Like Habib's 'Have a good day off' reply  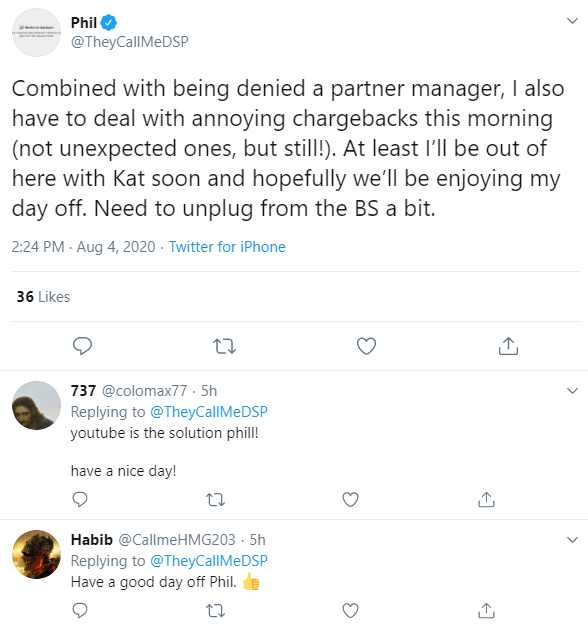pos(350,610)
